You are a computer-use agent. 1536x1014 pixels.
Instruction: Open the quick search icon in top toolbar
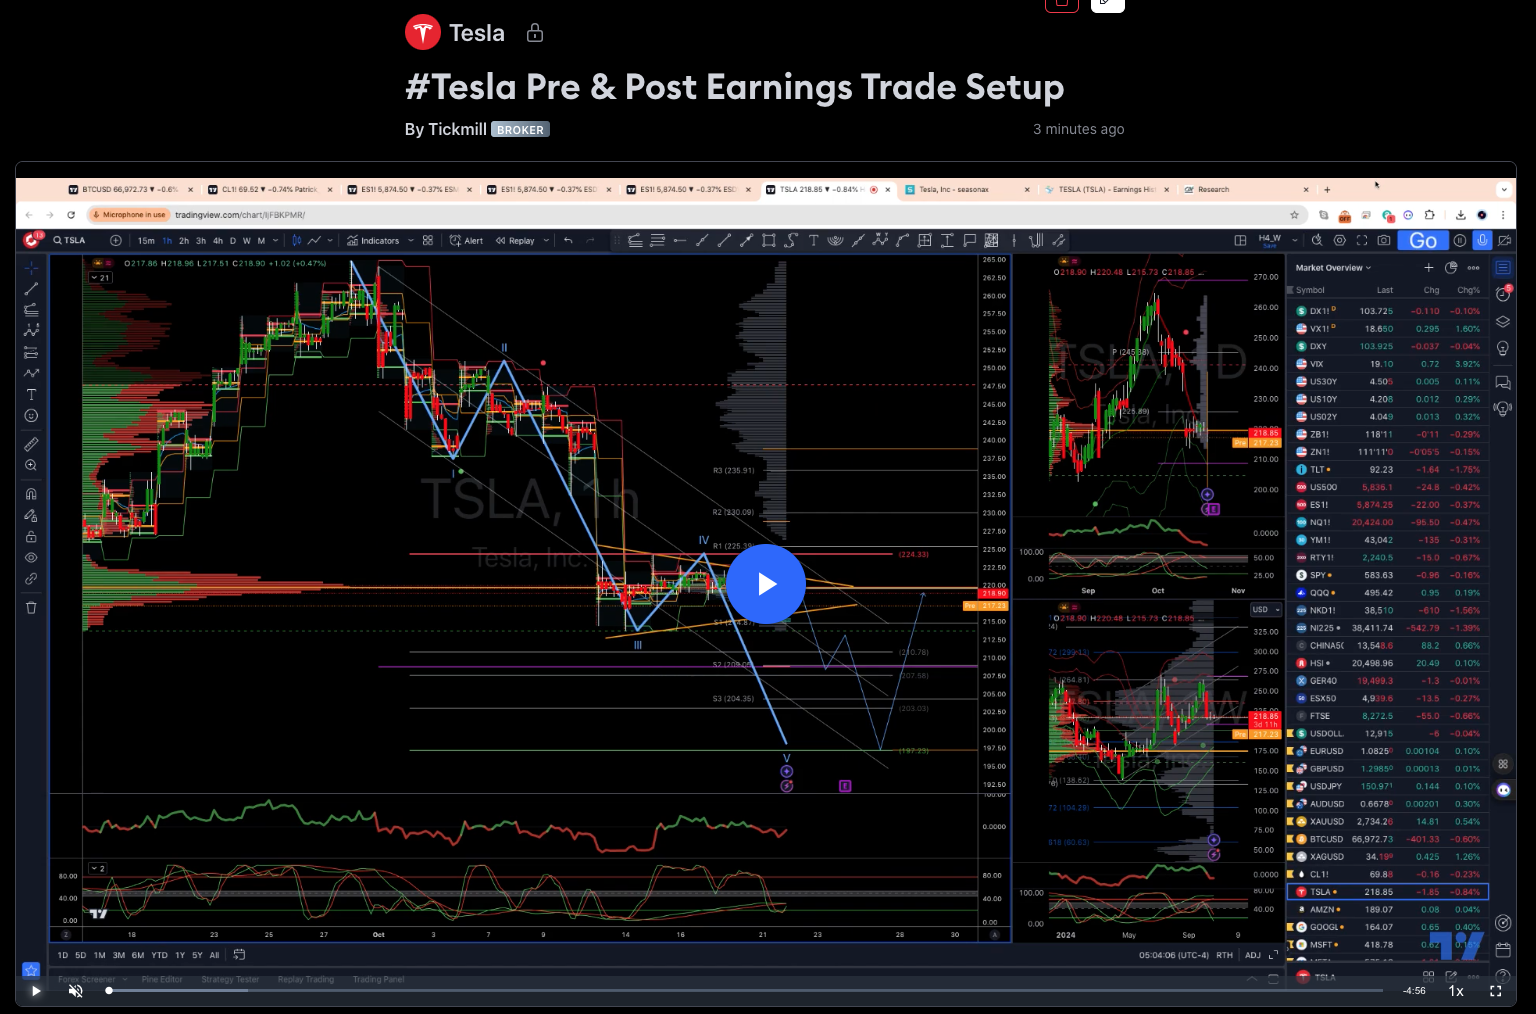tap(1317, 240)
